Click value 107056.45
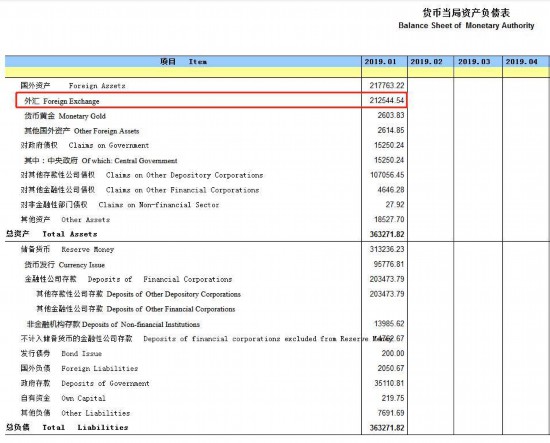This screenshot has height=443, width=550. (x=387, y=175)
